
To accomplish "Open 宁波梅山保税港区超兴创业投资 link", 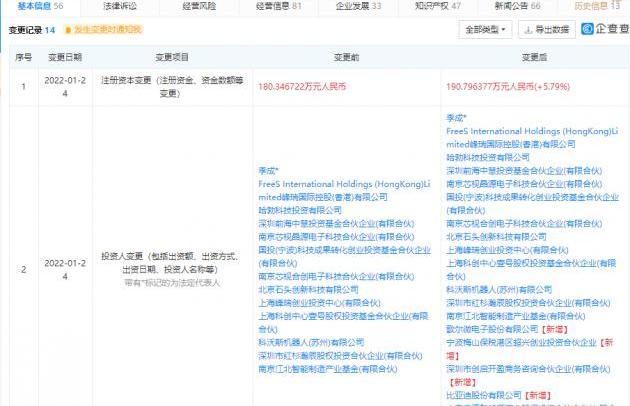I will coord(521,342).
